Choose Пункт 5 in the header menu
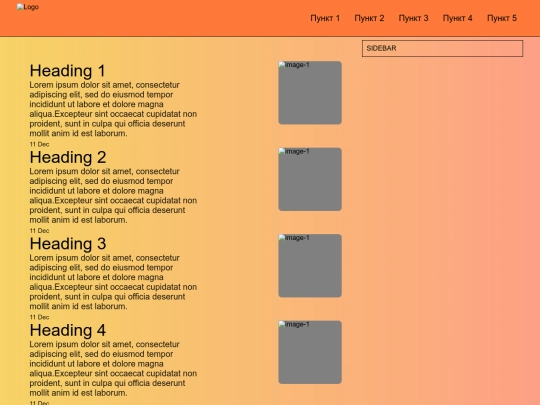The image size is (540, 405). click(502, 18)
